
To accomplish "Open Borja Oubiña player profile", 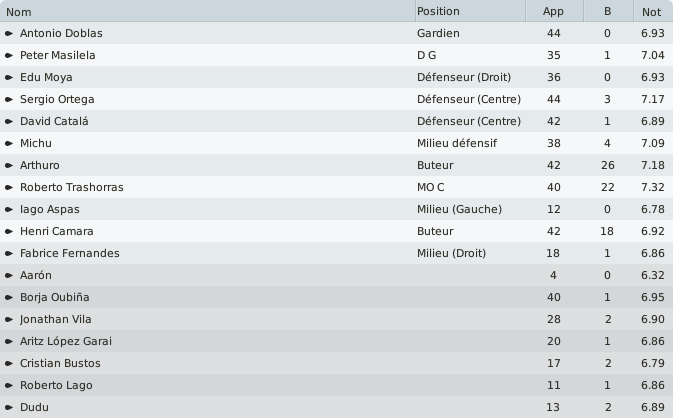I will click(55, 297).
